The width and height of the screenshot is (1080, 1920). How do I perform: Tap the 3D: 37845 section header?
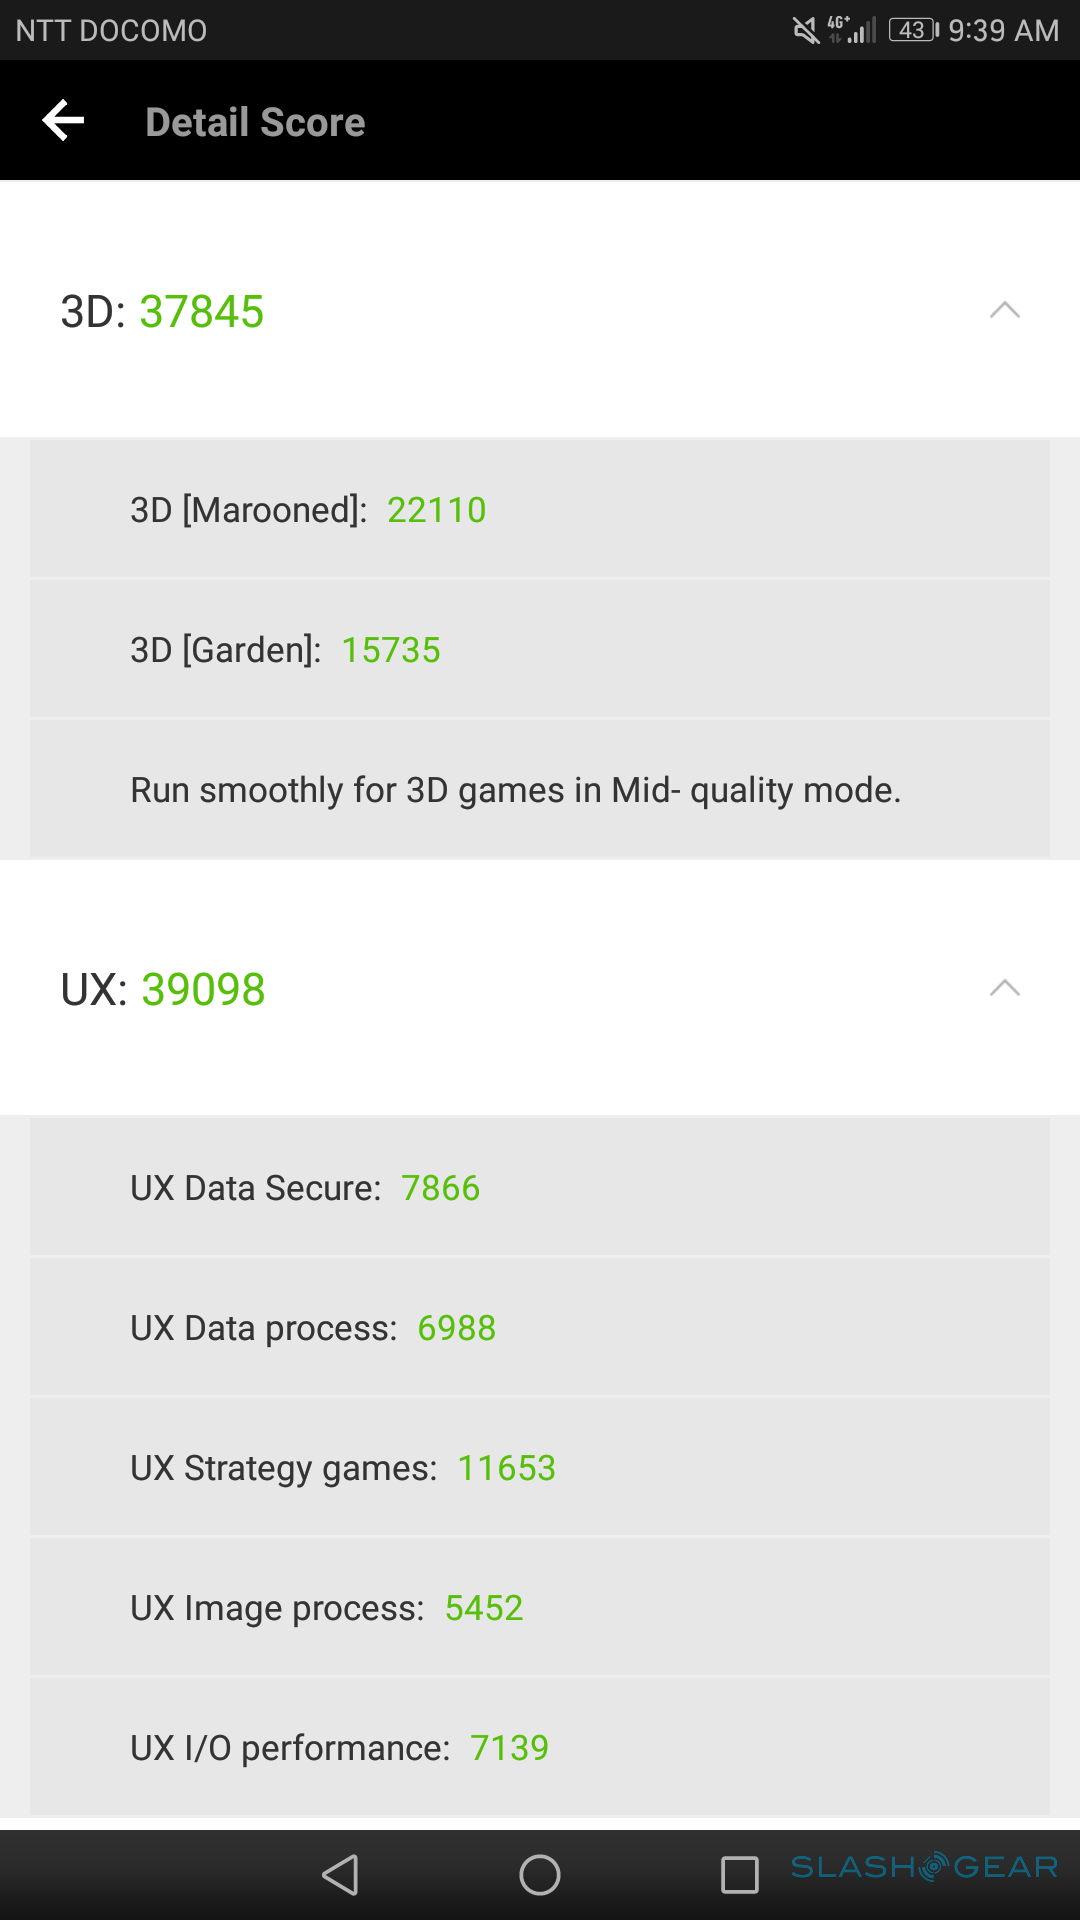point(162,311)
